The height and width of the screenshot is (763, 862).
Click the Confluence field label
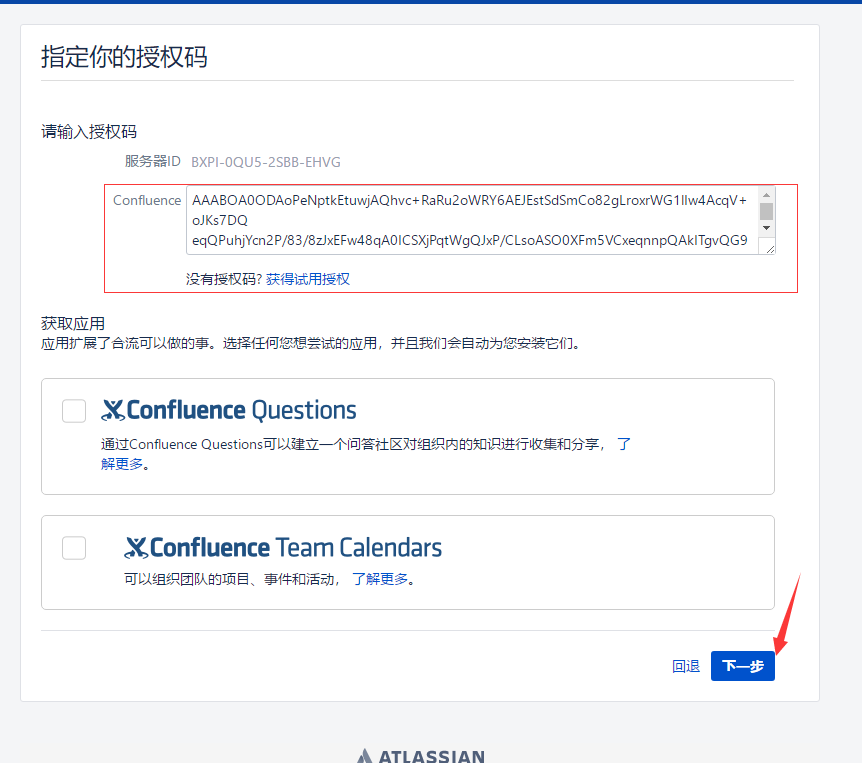[x=147, y=200]
